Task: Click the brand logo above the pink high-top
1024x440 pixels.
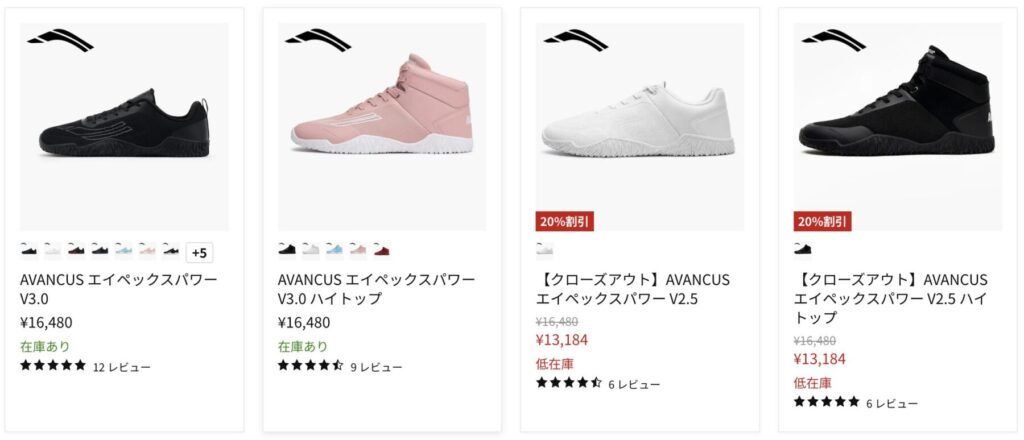Action: pyautogui.click(x=318, y=40)
